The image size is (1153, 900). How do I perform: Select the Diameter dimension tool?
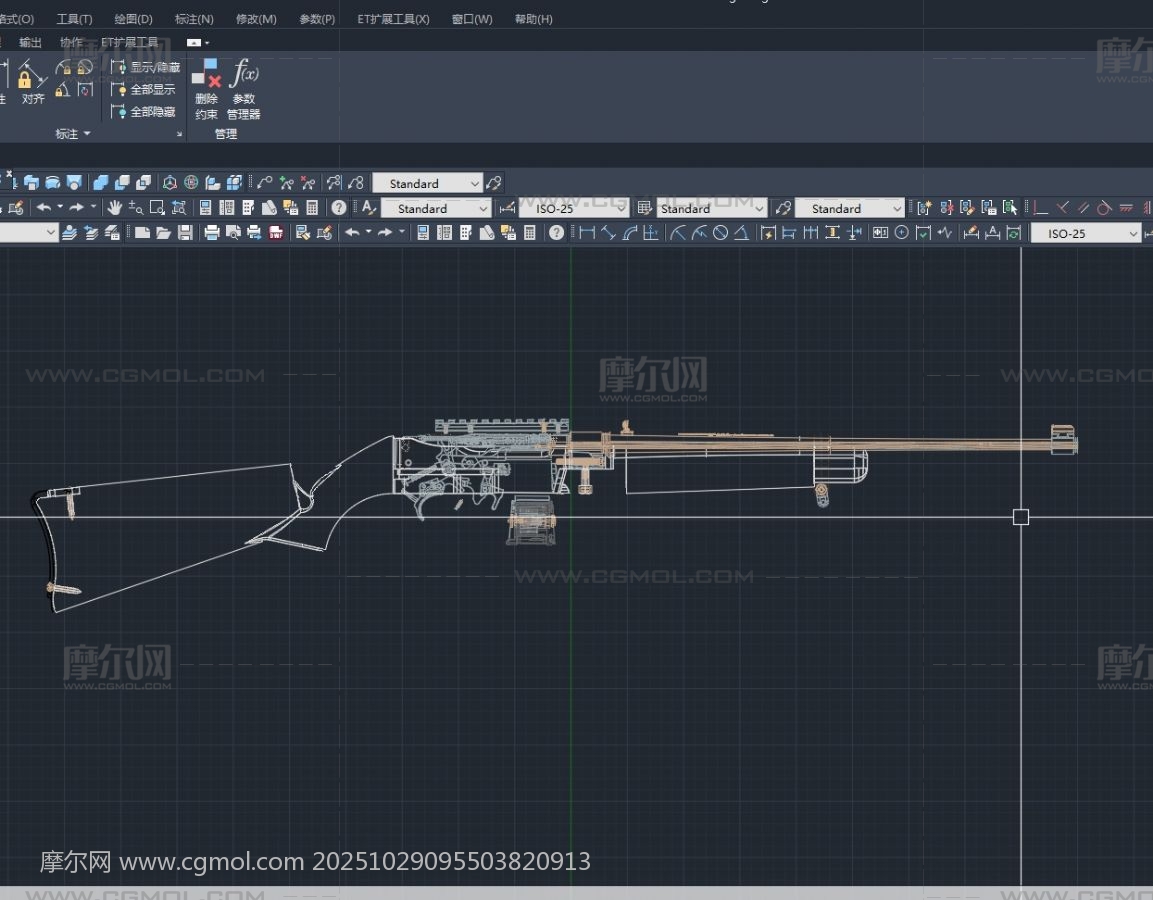[x=720, y=233]
